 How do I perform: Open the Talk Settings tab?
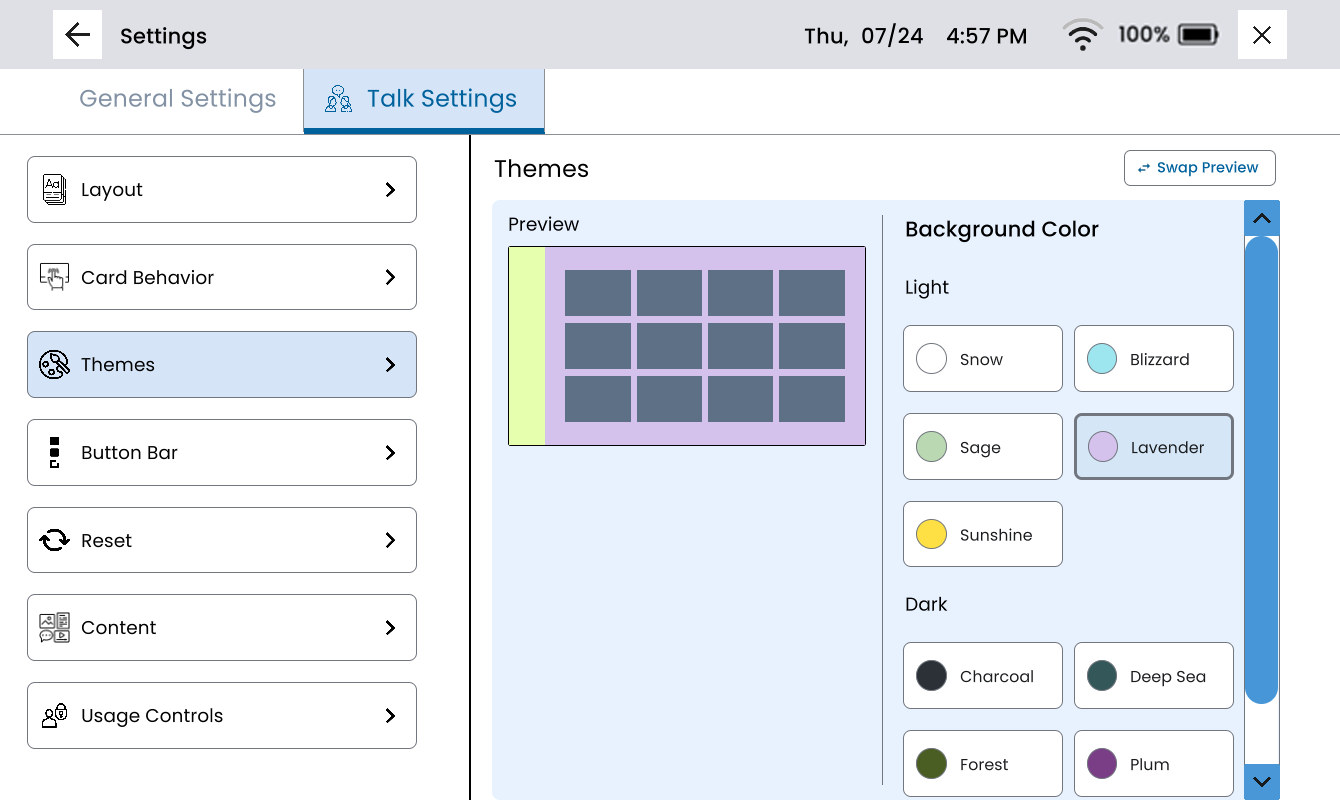pyautogui.click(x=424, y=99)
